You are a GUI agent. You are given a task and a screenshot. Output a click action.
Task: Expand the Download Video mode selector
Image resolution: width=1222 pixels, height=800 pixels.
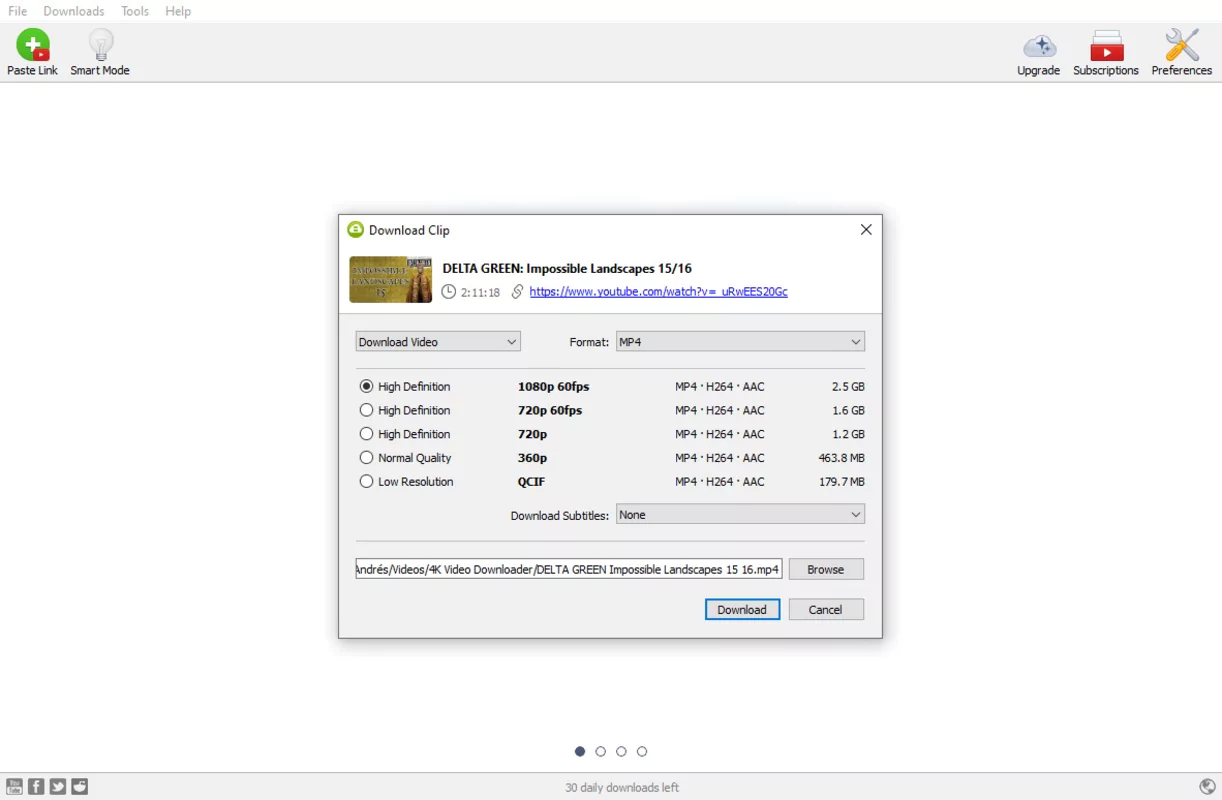[x=437, y=341]
